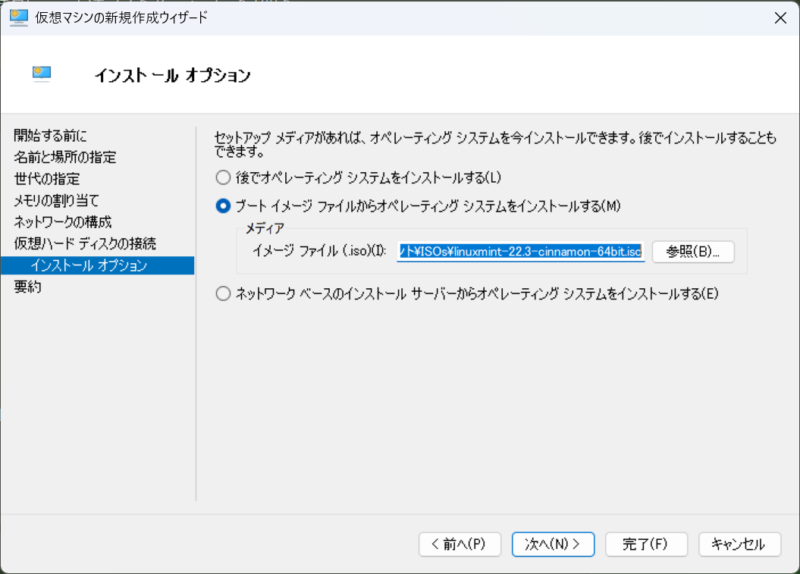Select 仮想ハード ディスクの接続 step
This screenshot has height=574, width=800.
click(85, 244)
